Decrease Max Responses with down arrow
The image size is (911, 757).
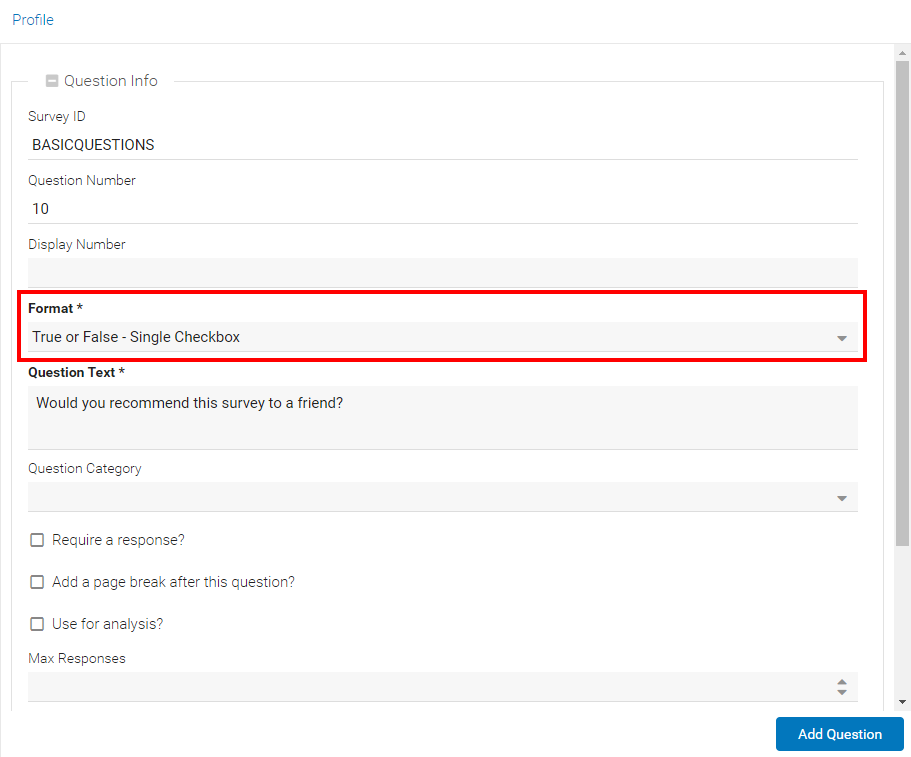tap(841, 692)
